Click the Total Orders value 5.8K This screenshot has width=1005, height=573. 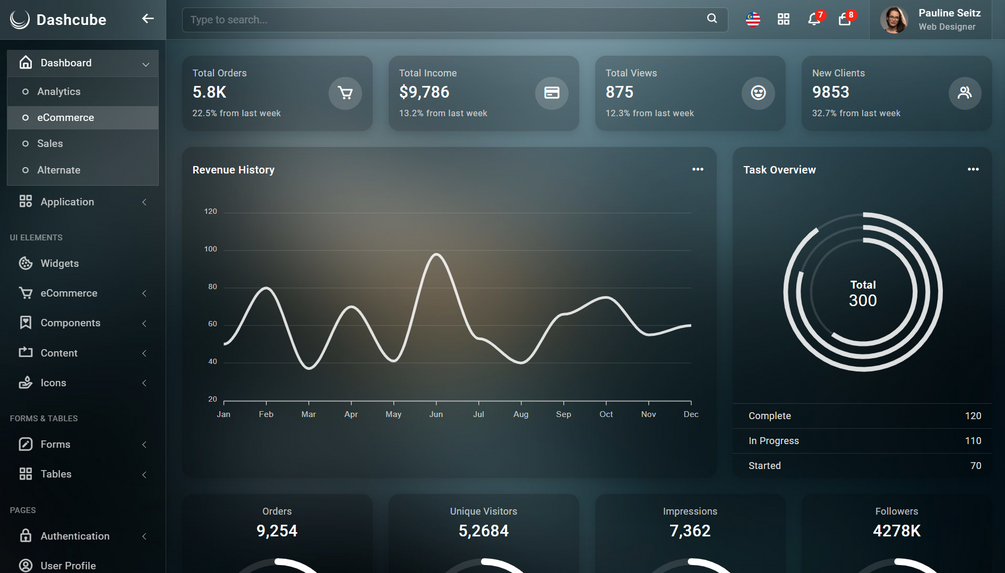pos(210,92)
